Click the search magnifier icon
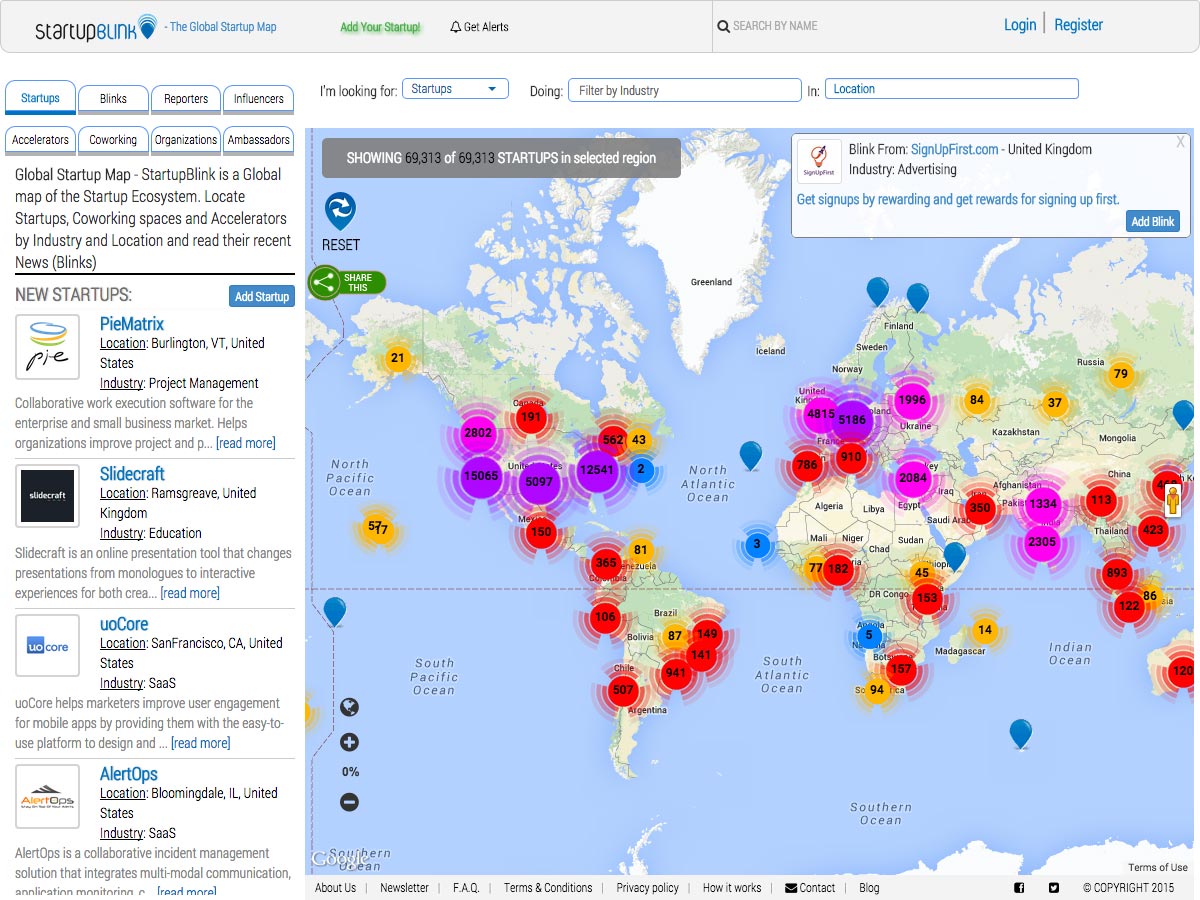 pos(723,27)
